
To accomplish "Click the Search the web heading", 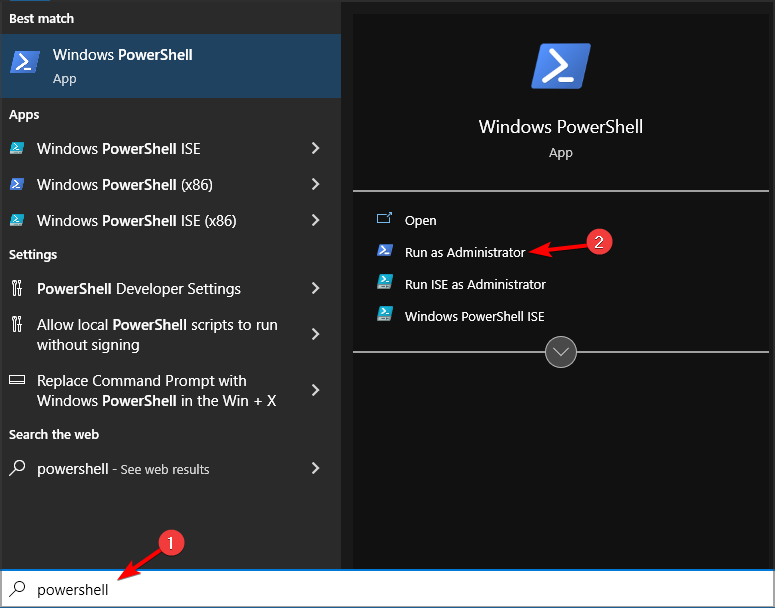I will pos(54,434).
